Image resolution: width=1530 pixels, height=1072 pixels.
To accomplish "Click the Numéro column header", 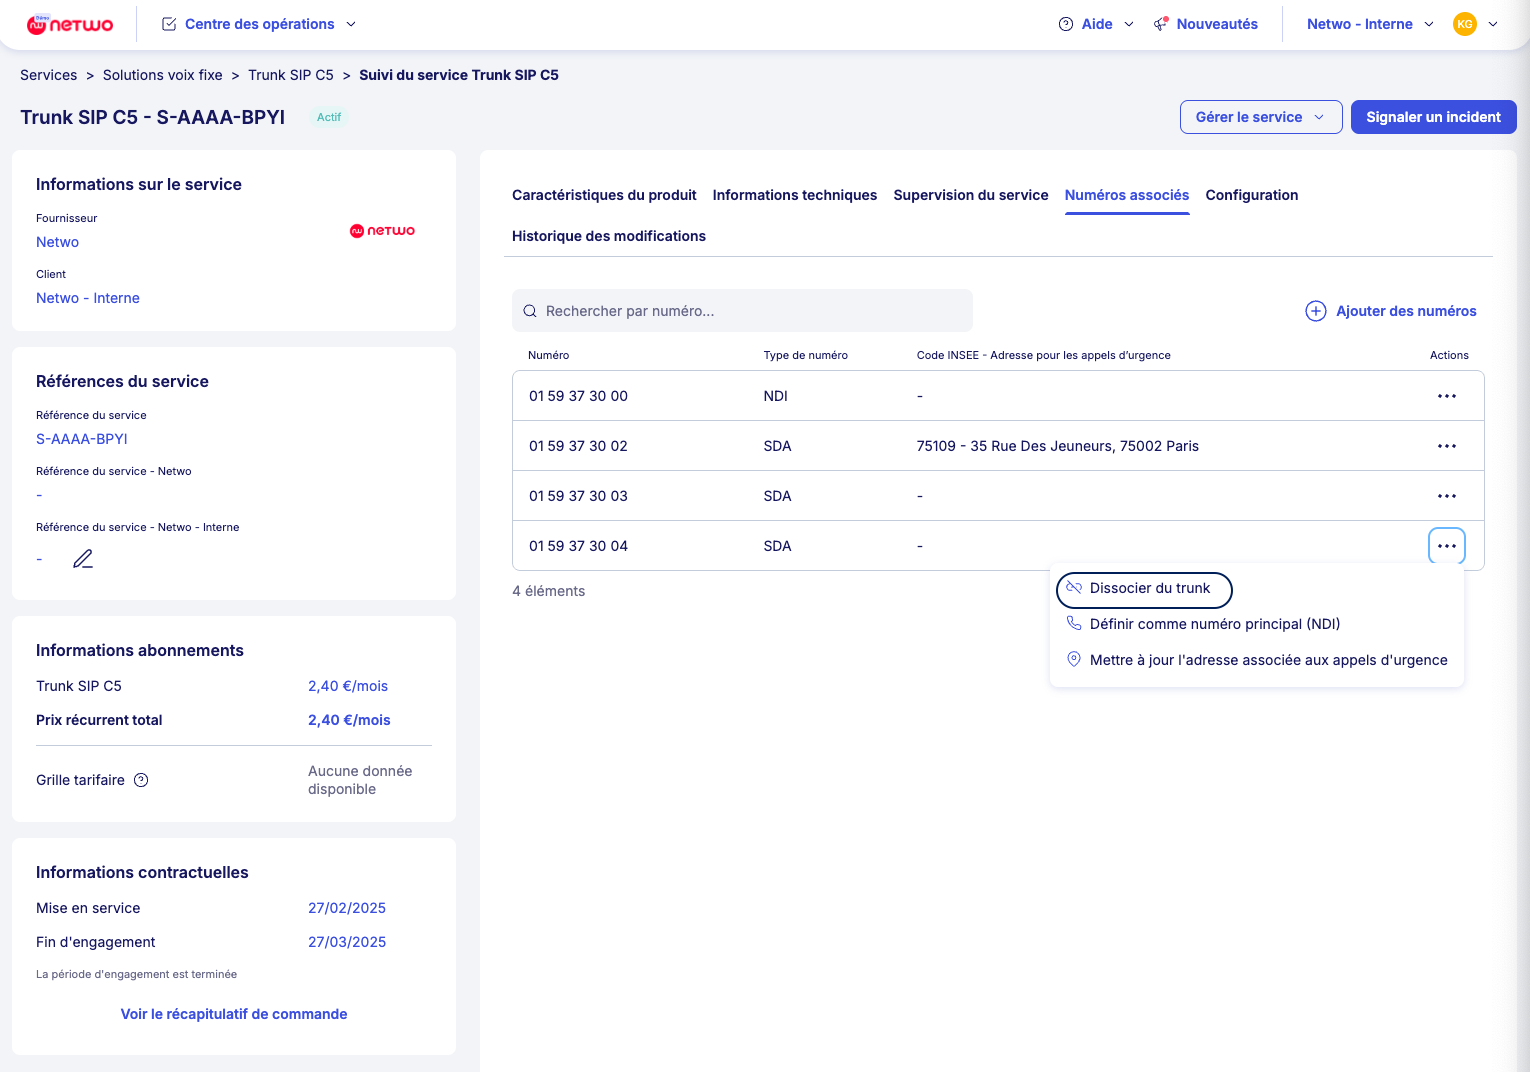I will (x=549, y=355).
